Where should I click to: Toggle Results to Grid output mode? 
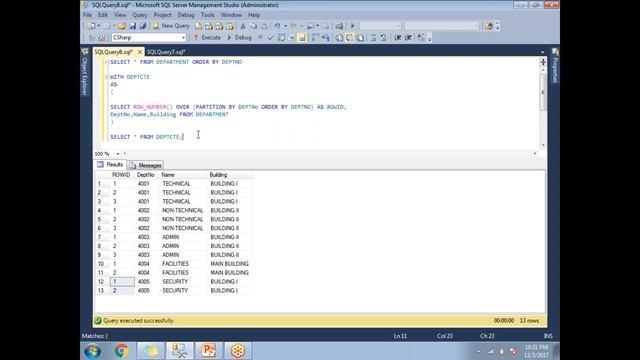click(350, 38)
